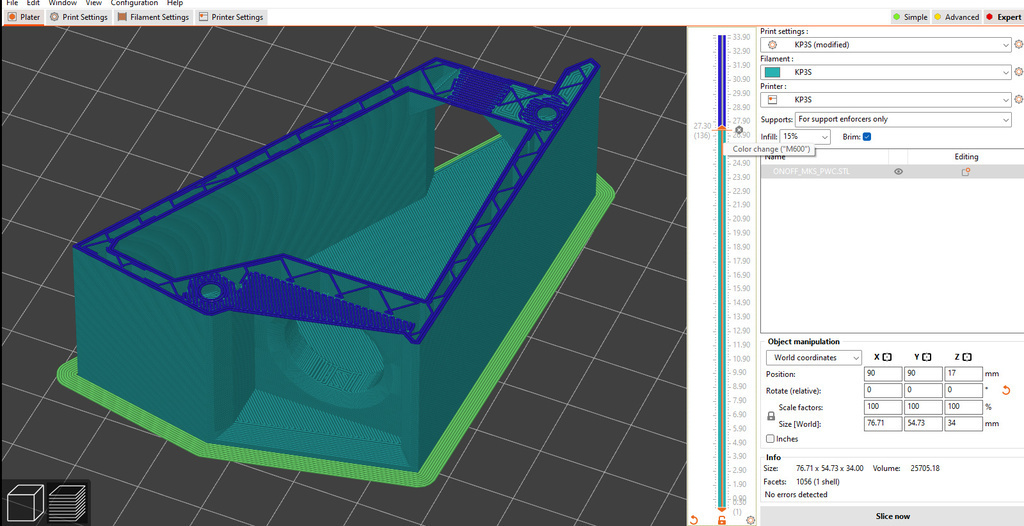
Task: Switch to the Filament Settings tab
Action: point(153,17)
